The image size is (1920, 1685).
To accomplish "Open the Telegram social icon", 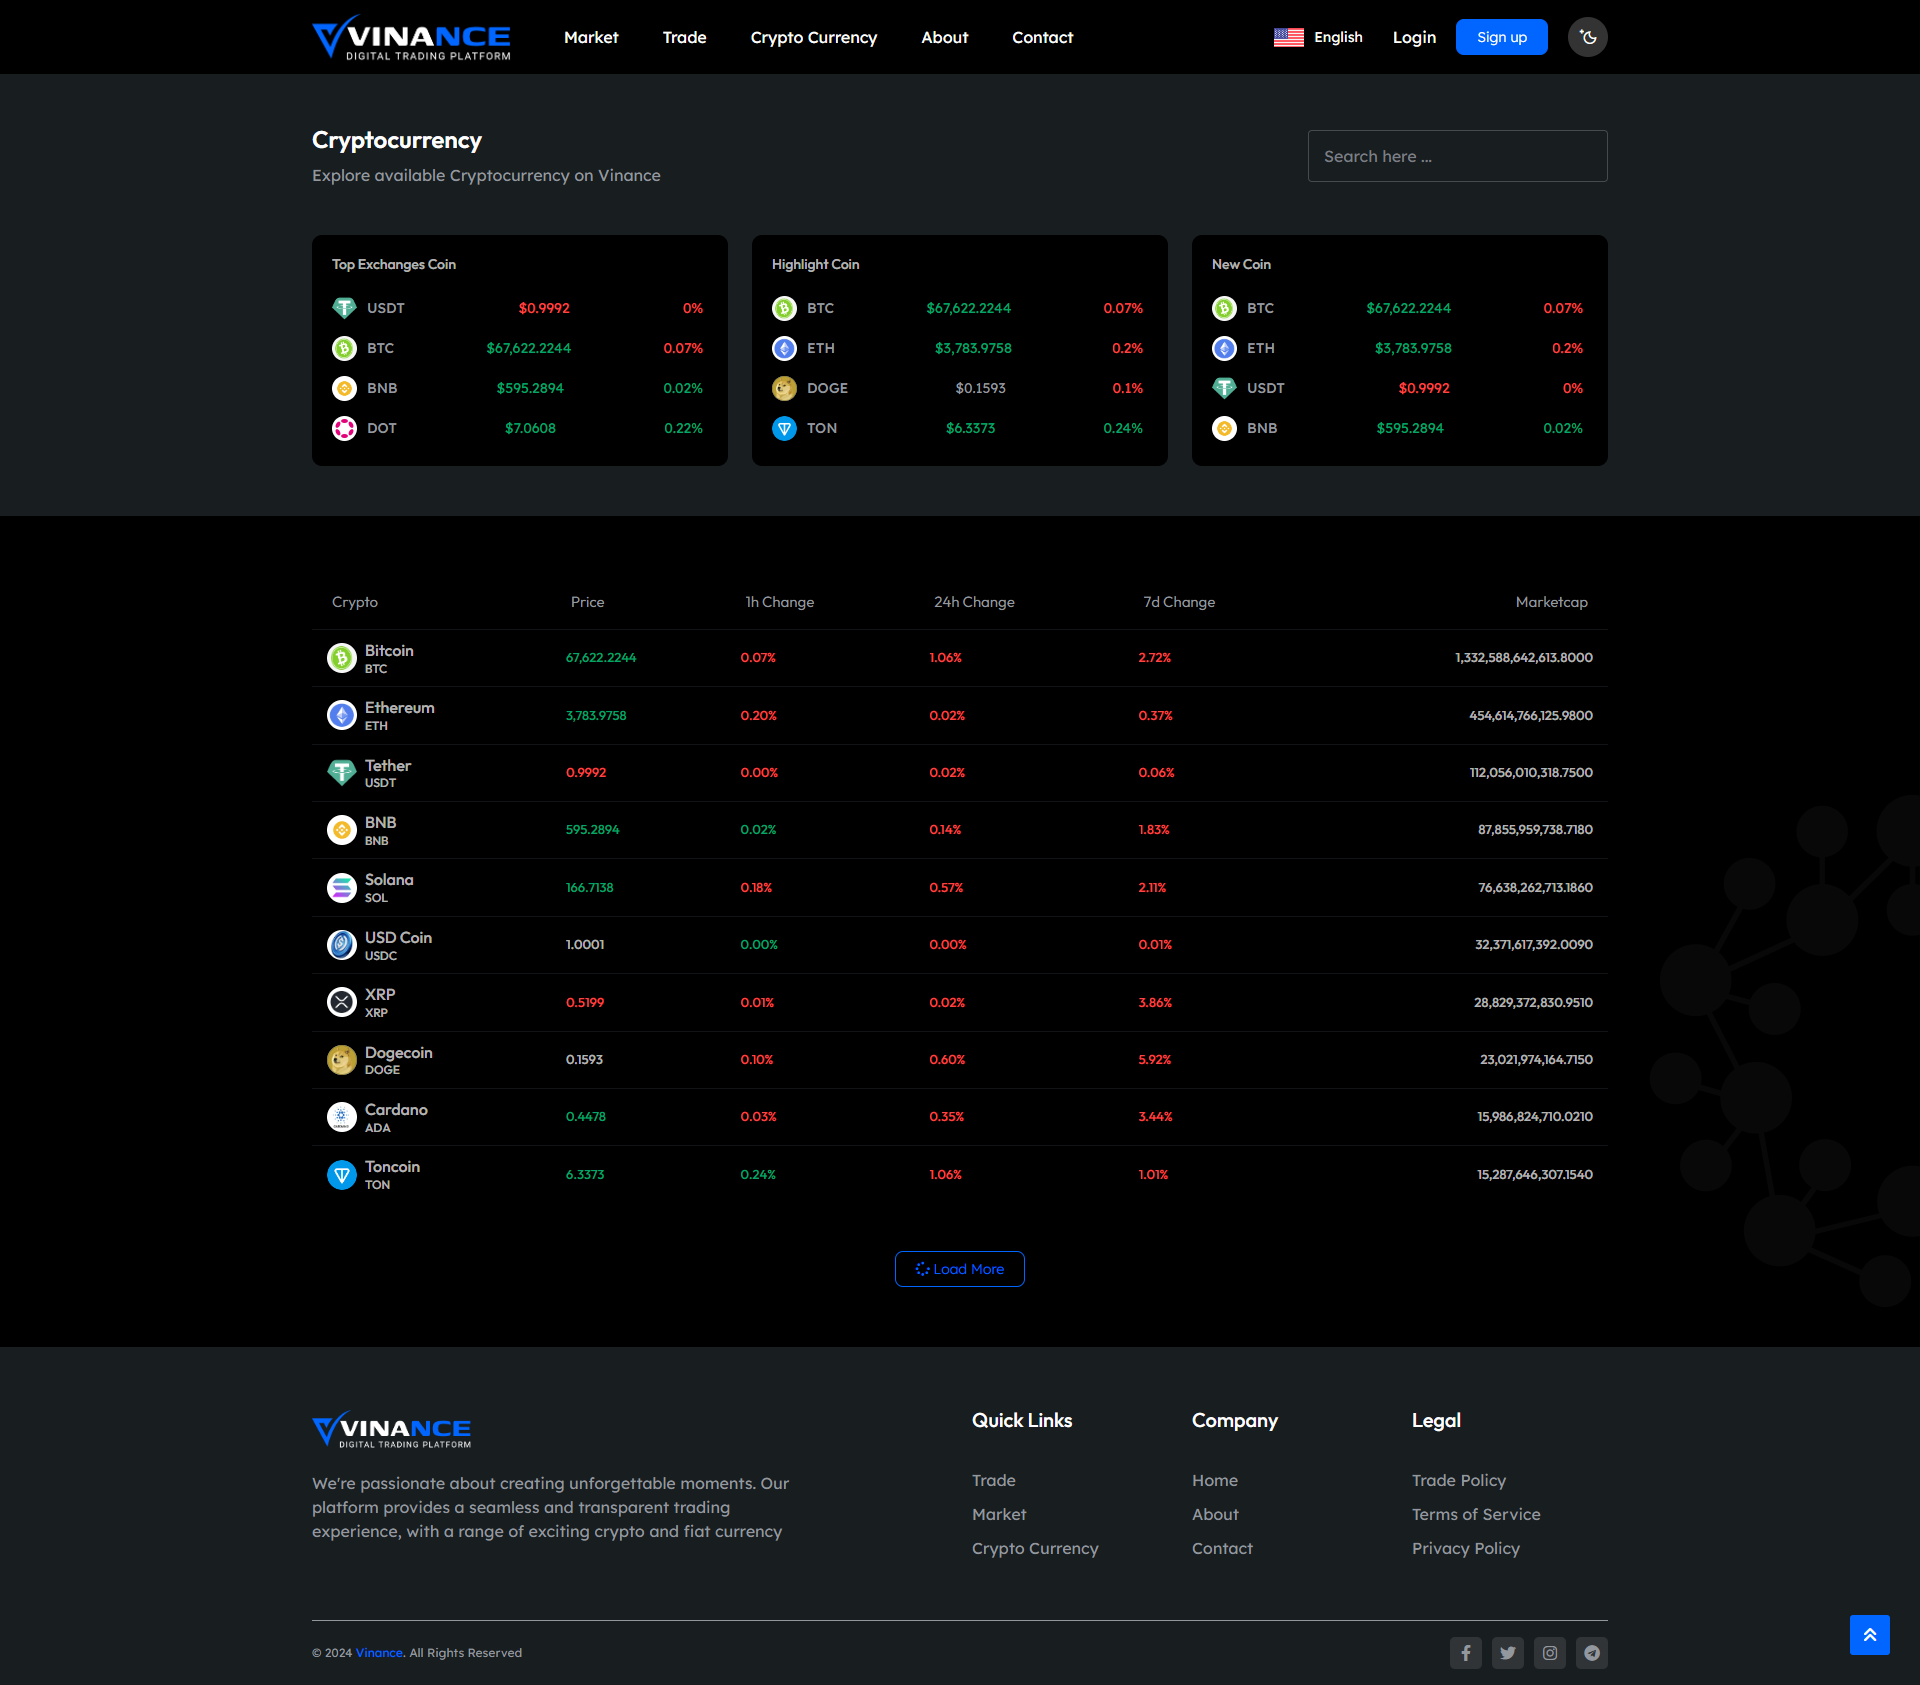I will (1591, 1653).
